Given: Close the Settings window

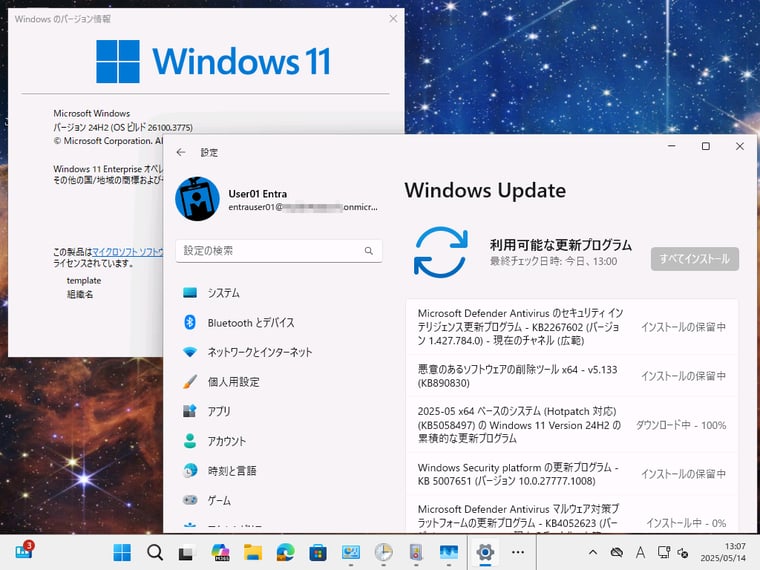Looking at the screenshot, I should click(740, 146).
